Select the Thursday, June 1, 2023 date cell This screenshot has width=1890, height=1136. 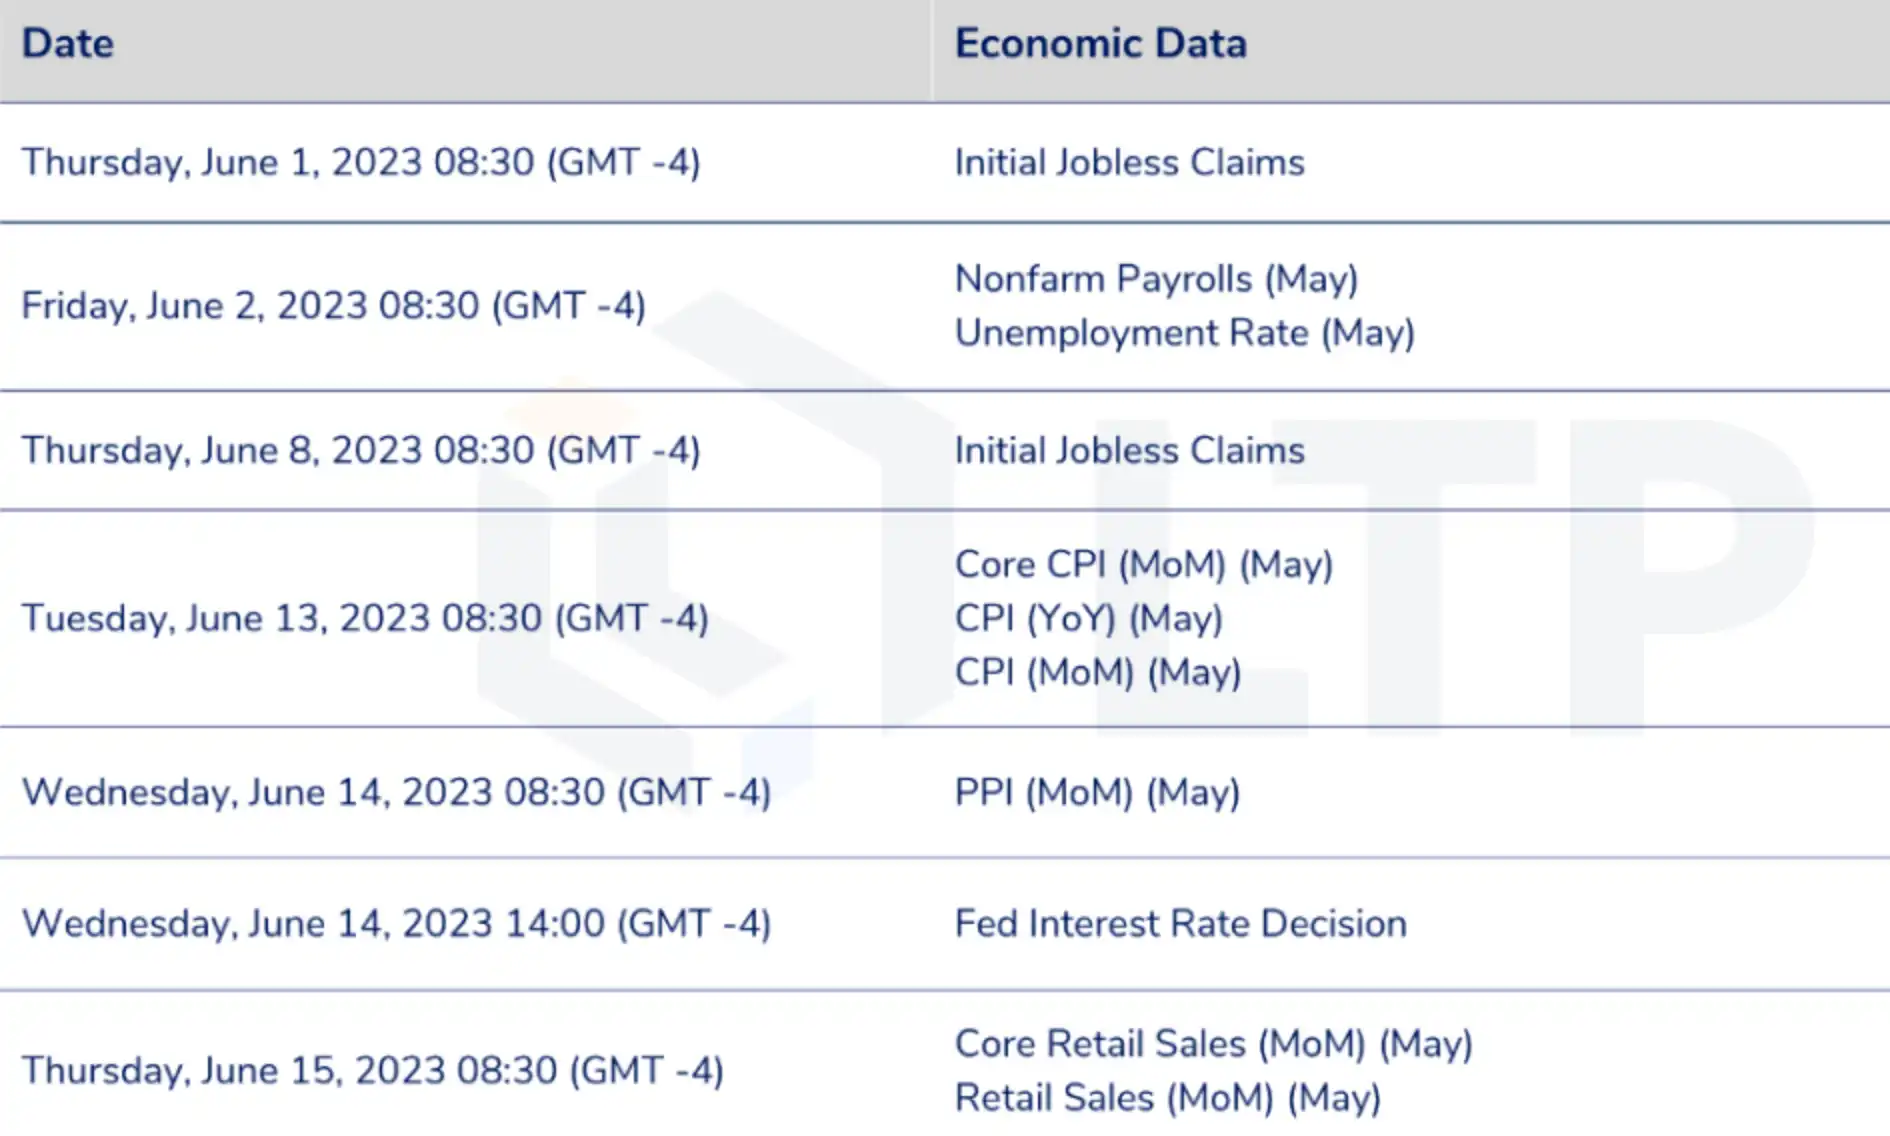[x=361, y=162]
